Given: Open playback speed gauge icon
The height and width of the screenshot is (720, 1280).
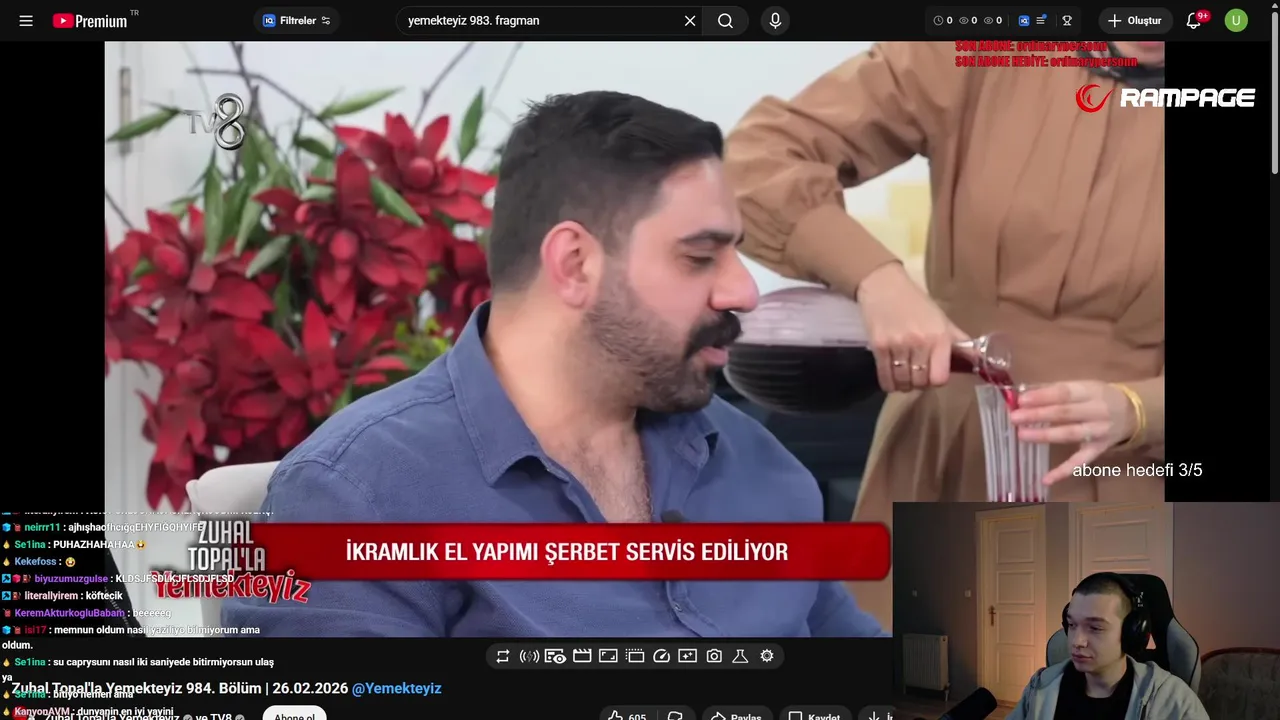Looking at the screenshot, I should click(661, 656).
